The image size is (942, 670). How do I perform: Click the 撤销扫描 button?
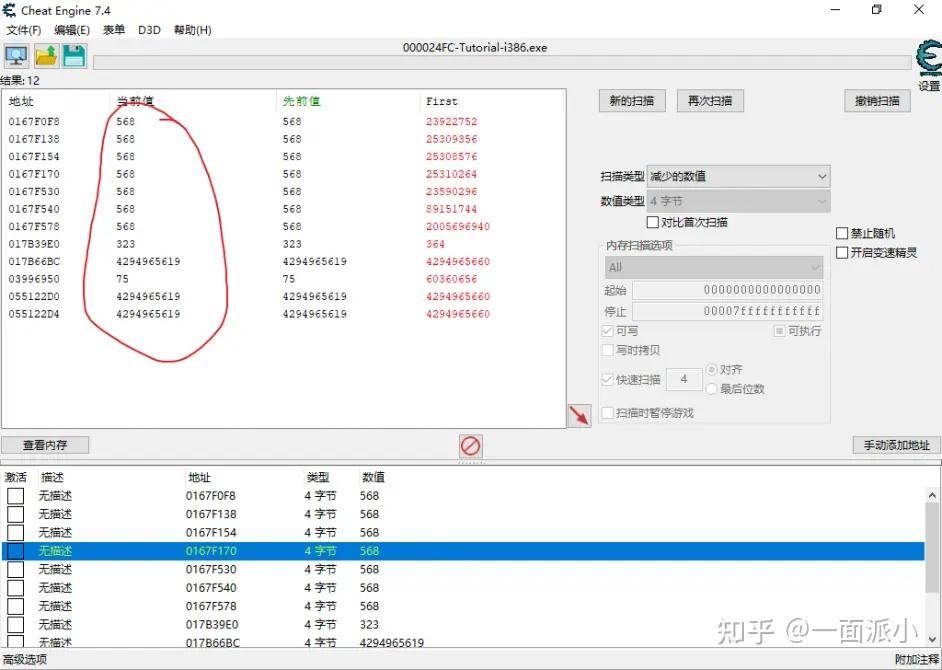pos(877,101)
